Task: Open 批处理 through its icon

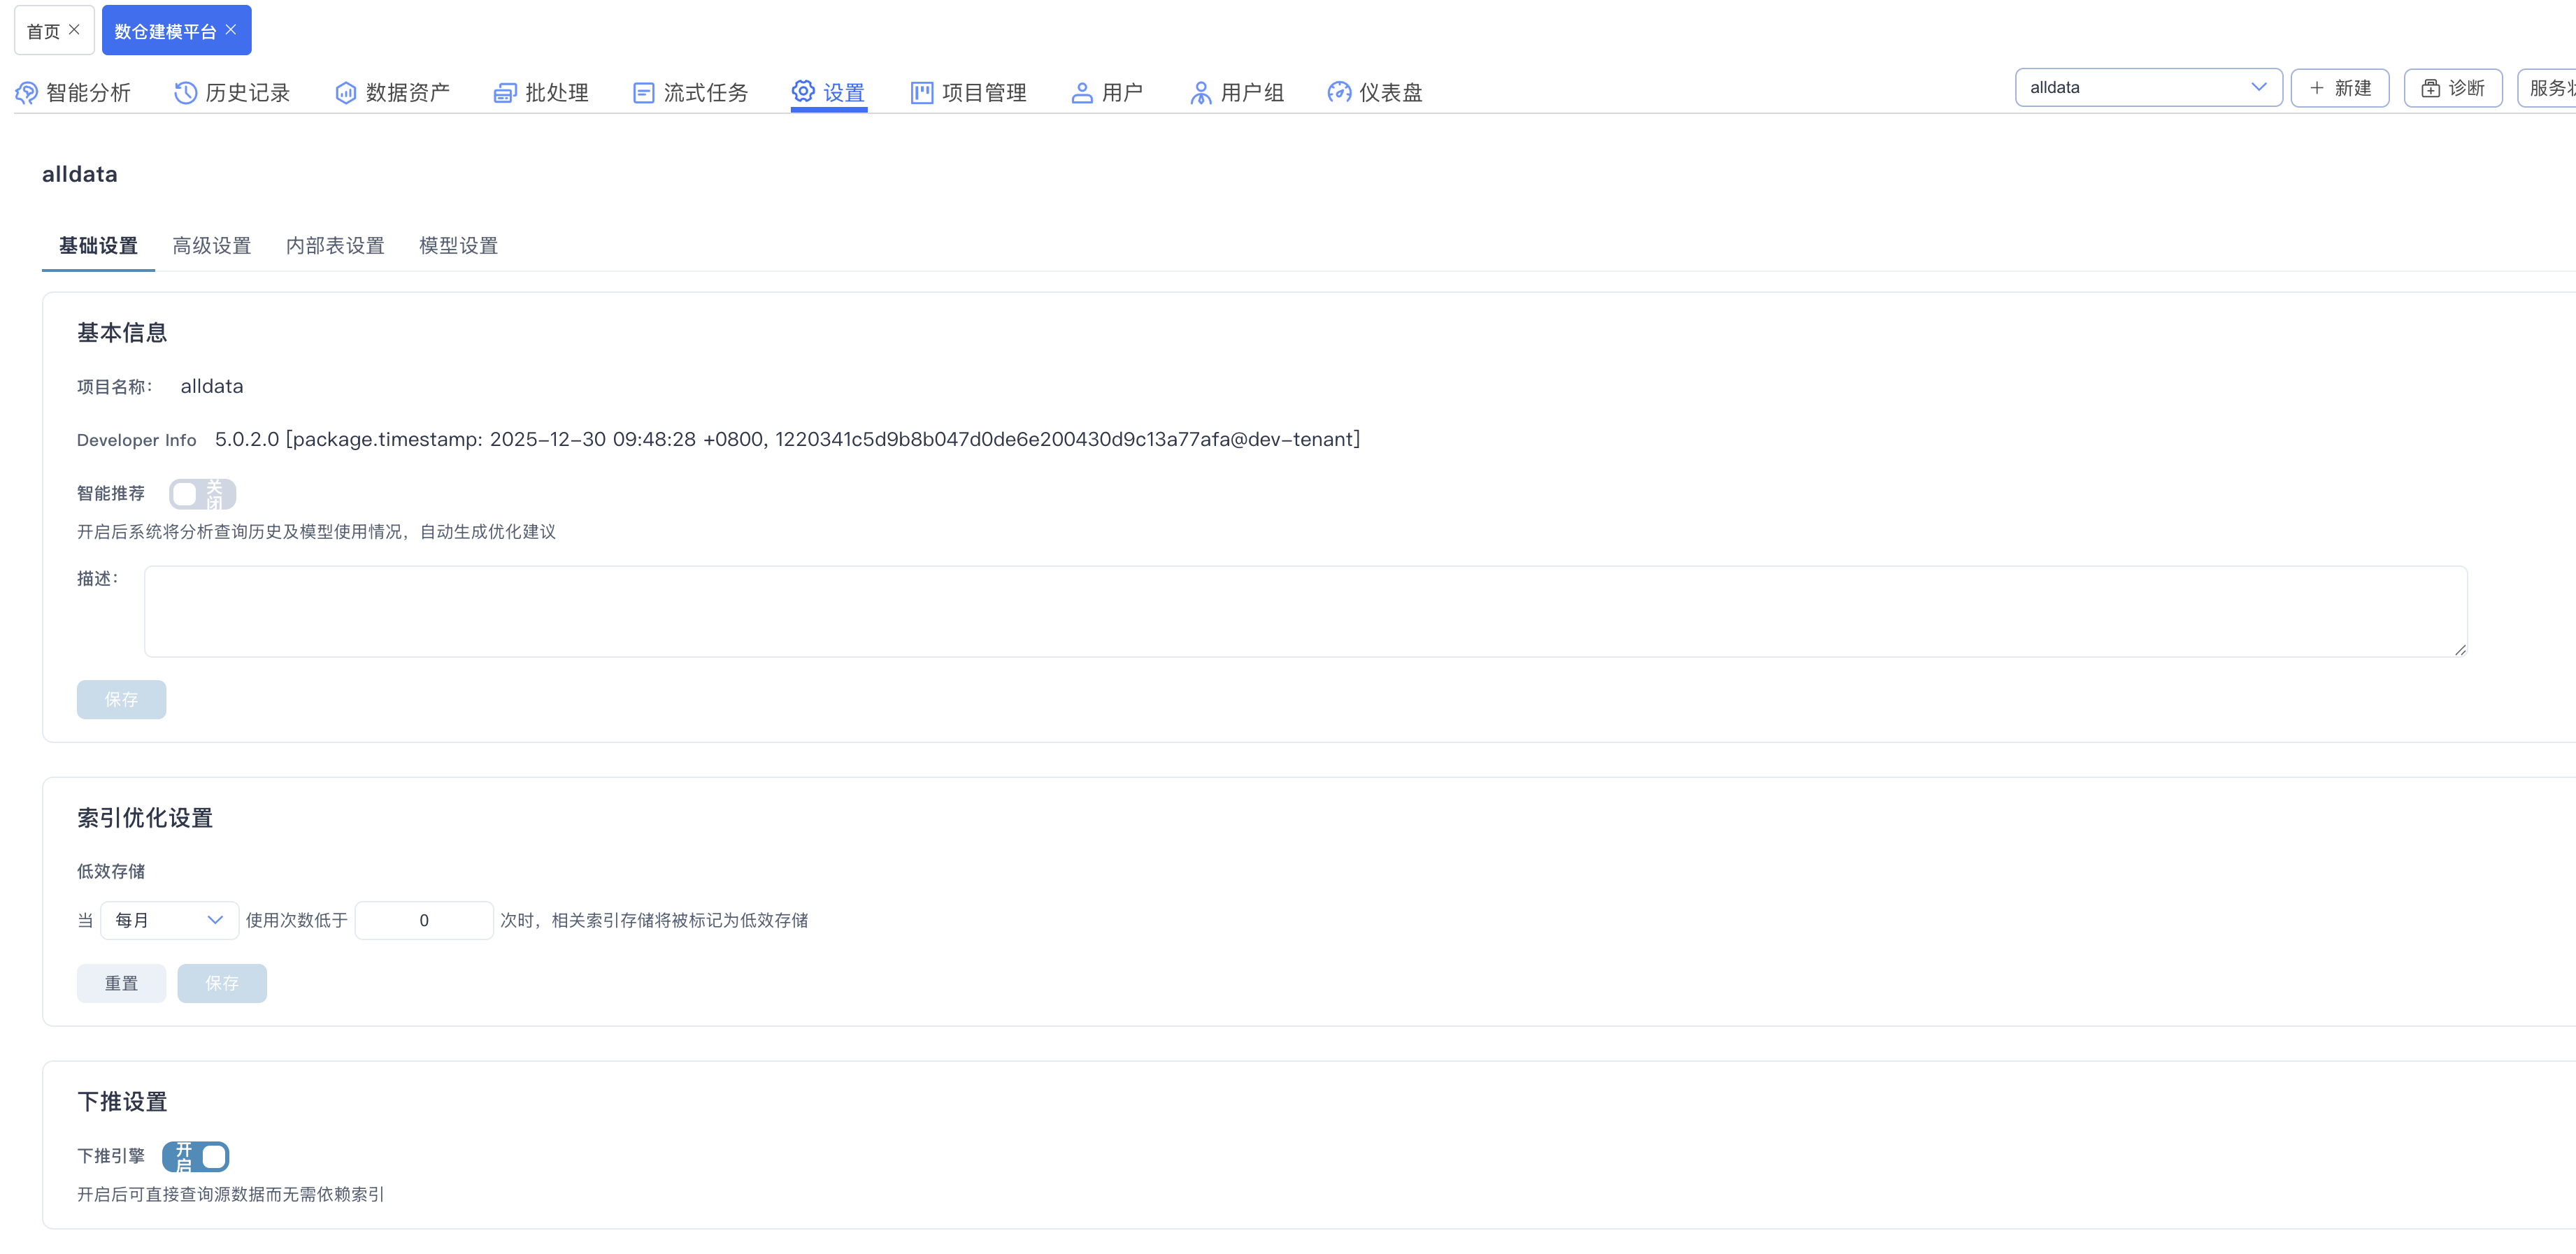Action: [505, 93]
